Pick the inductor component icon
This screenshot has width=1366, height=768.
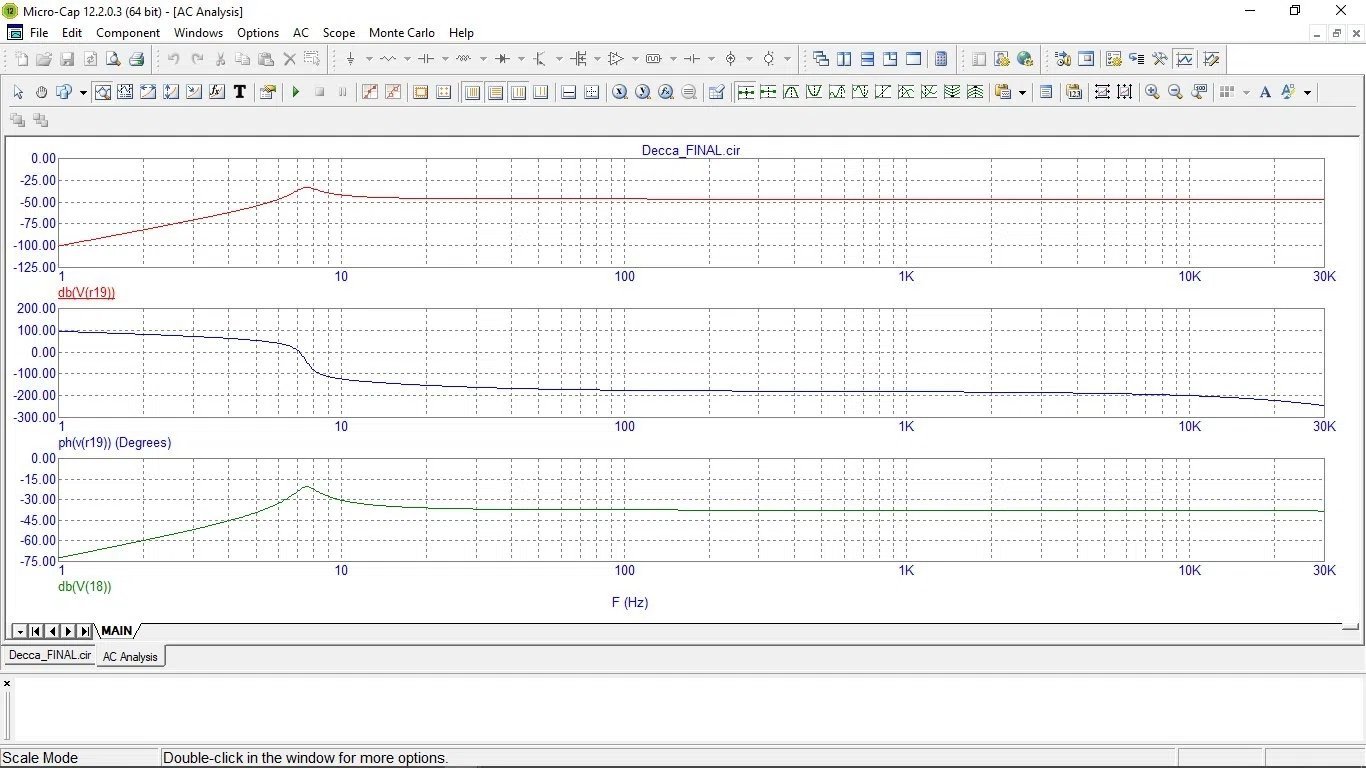pyautogui.click(x=464, y=59)
